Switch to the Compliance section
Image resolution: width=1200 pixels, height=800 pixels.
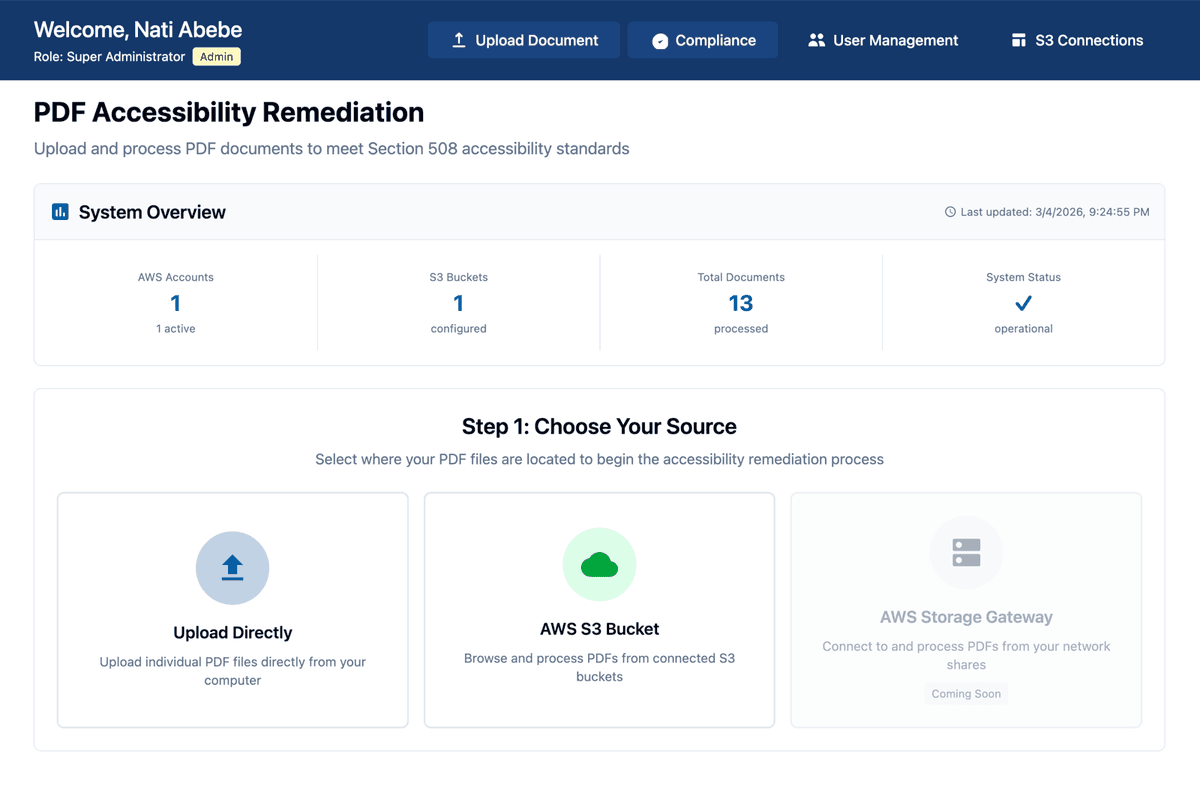pos(702,40)
